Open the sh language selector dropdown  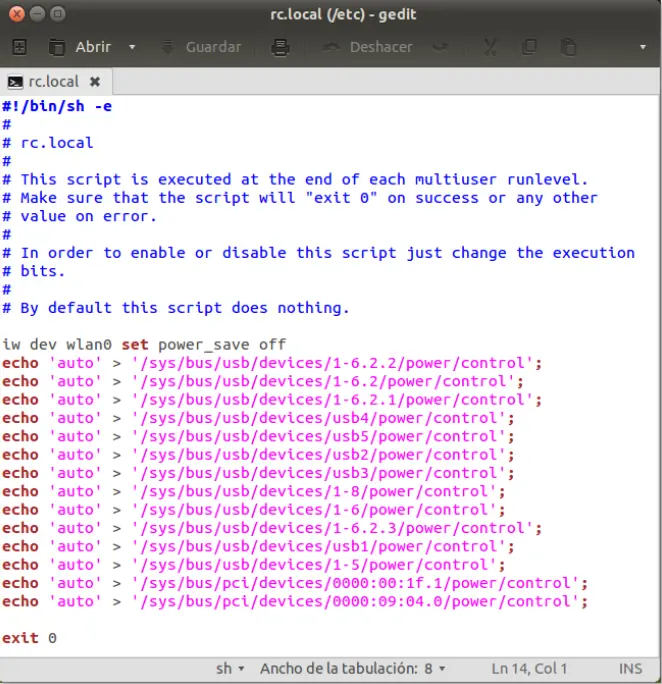230,668
